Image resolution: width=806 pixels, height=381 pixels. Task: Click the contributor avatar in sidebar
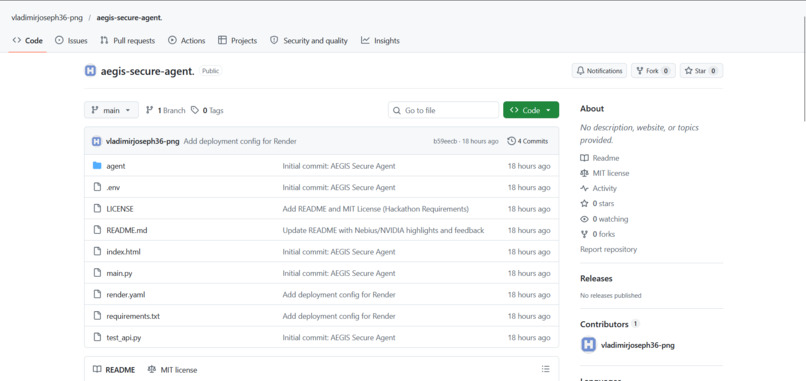pyautogui.click(x=589, y=345)
